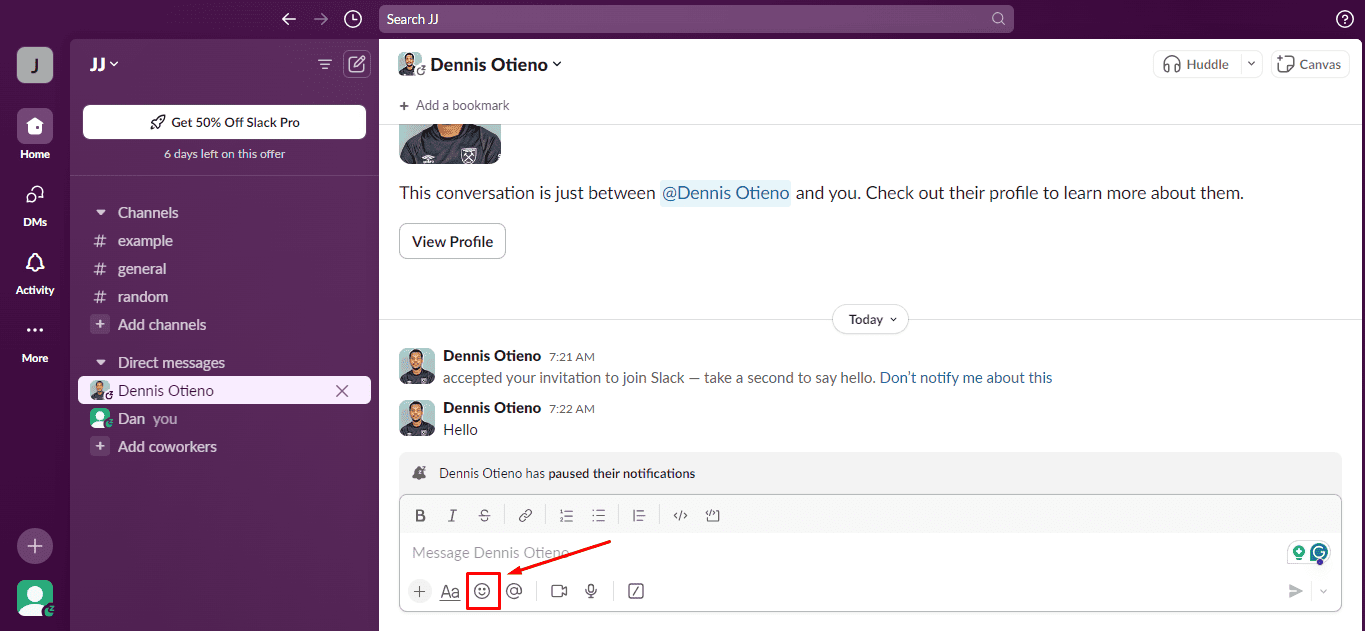Click the green pin extension icon
1365x631 pixels.
click(x=1298, y=552)
